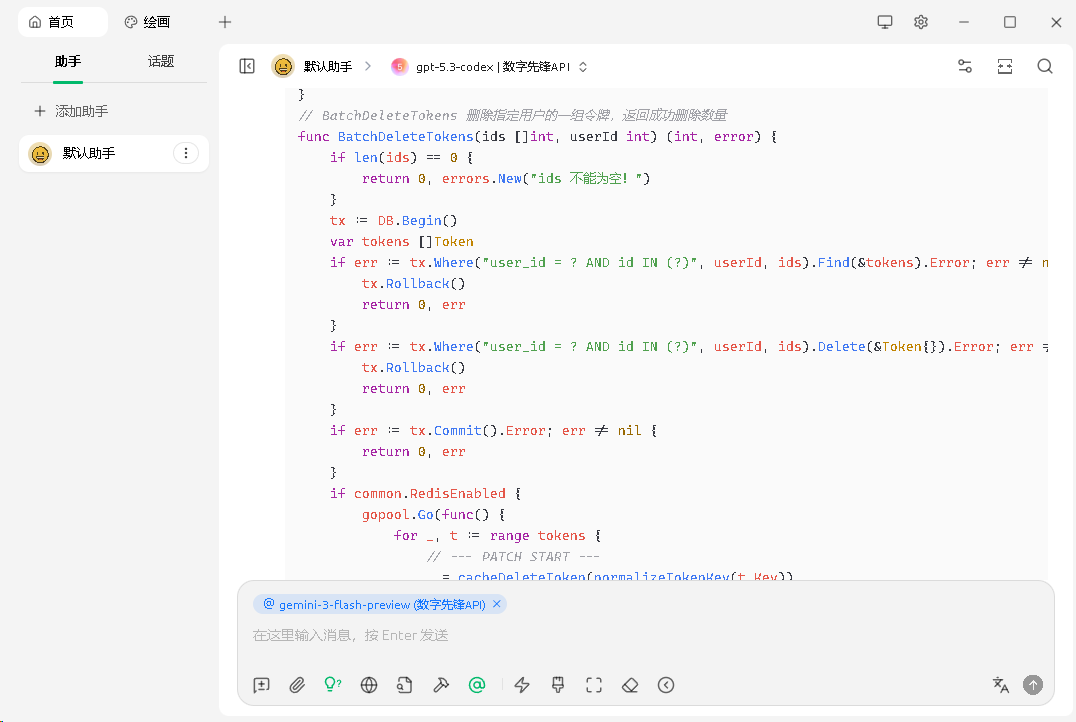Enable web search via globe icon
Image resolution: width=1076 pixels, height=722 pixels.
click(x=368, y=685)
